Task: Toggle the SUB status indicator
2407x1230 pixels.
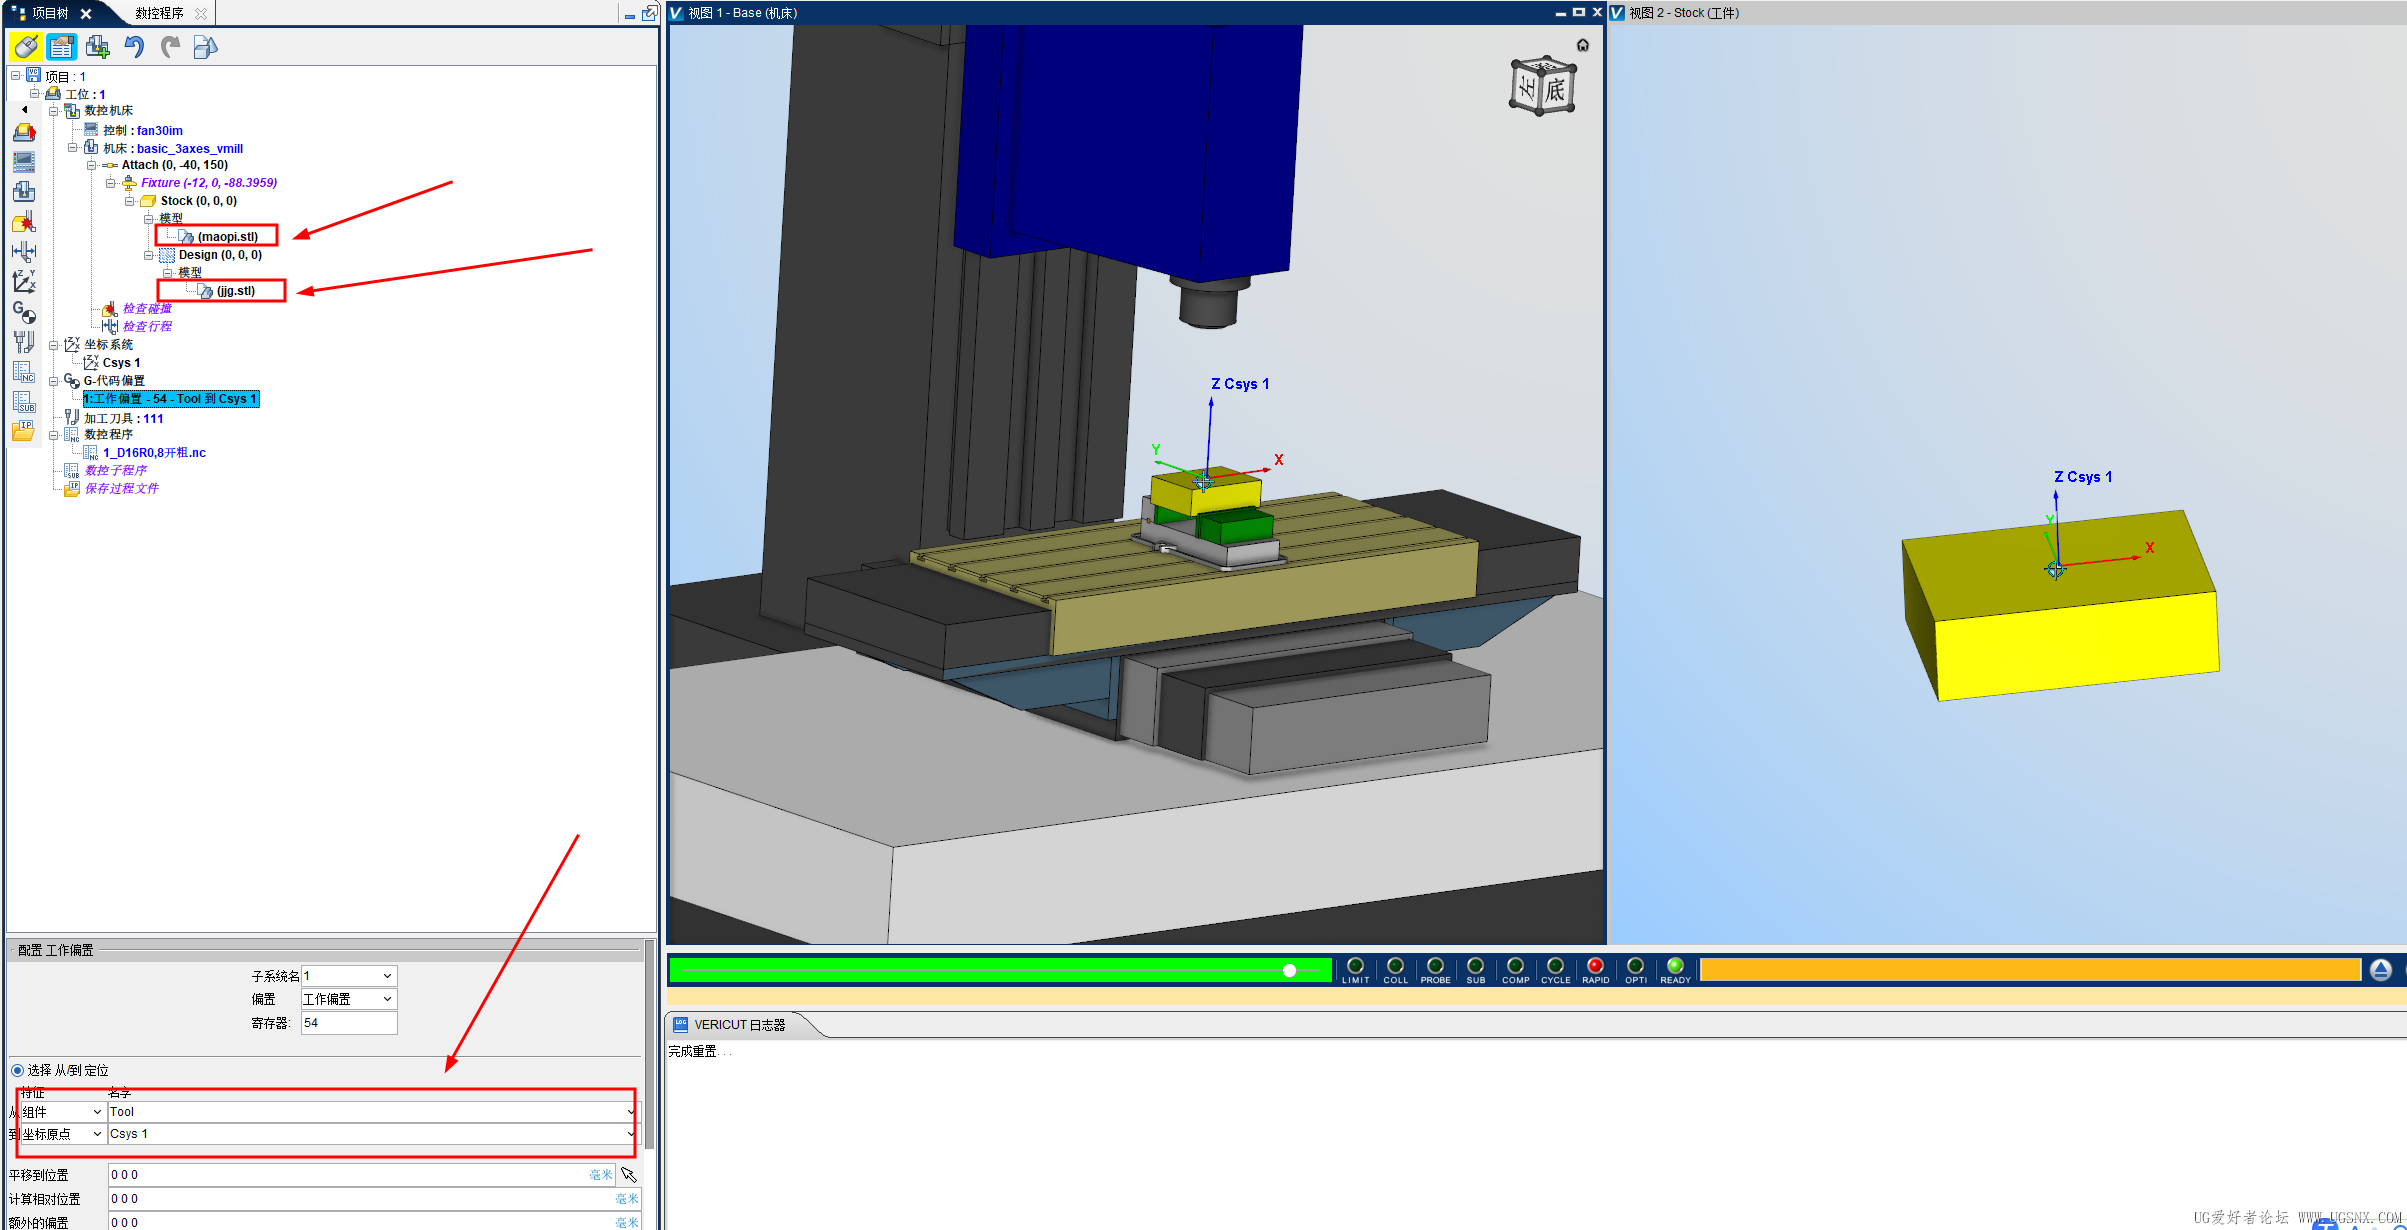Action: tap(1475, 969)
